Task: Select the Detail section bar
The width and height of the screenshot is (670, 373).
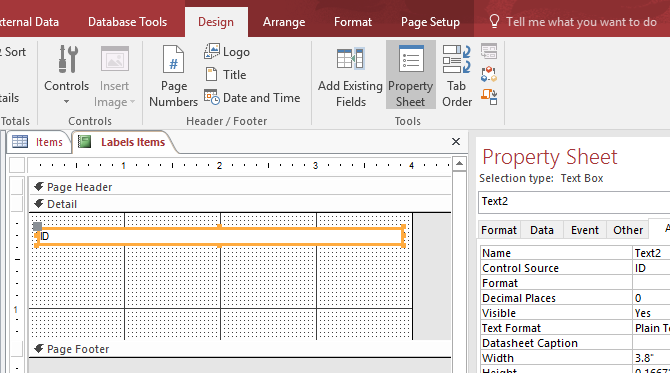Action: 240,204
